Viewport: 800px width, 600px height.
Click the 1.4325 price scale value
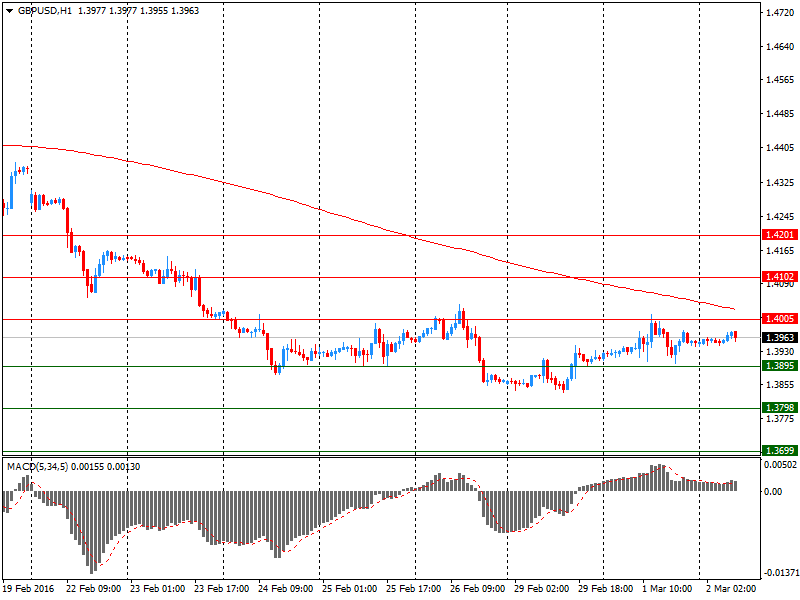[780, 183]
